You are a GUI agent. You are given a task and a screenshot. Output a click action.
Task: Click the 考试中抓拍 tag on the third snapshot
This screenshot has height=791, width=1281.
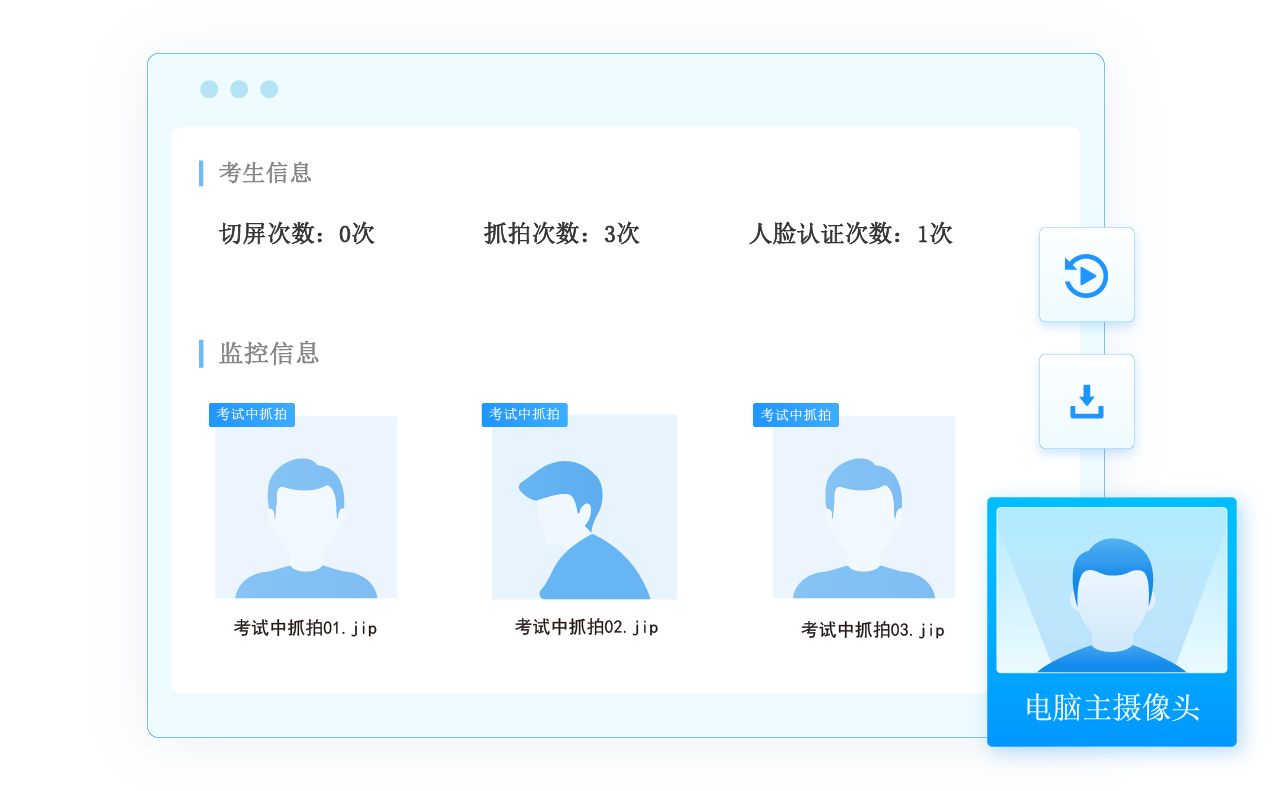click(x=795, y=415)
